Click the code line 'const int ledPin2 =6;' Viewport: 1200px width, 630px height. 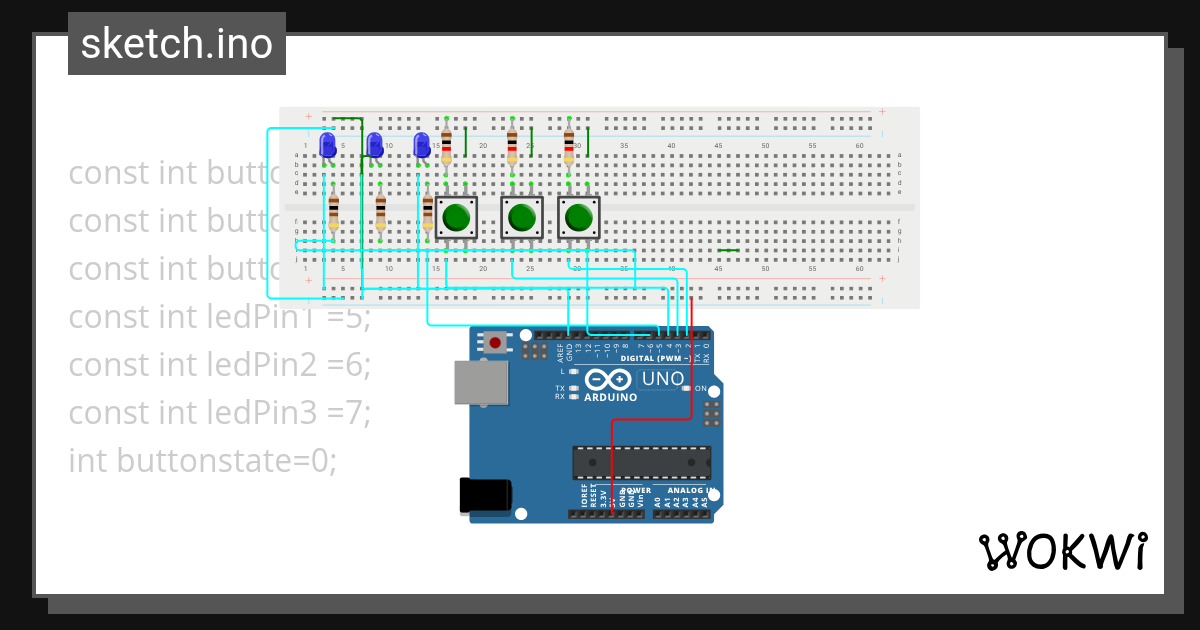pyautogui.click(x=220, y=365)
